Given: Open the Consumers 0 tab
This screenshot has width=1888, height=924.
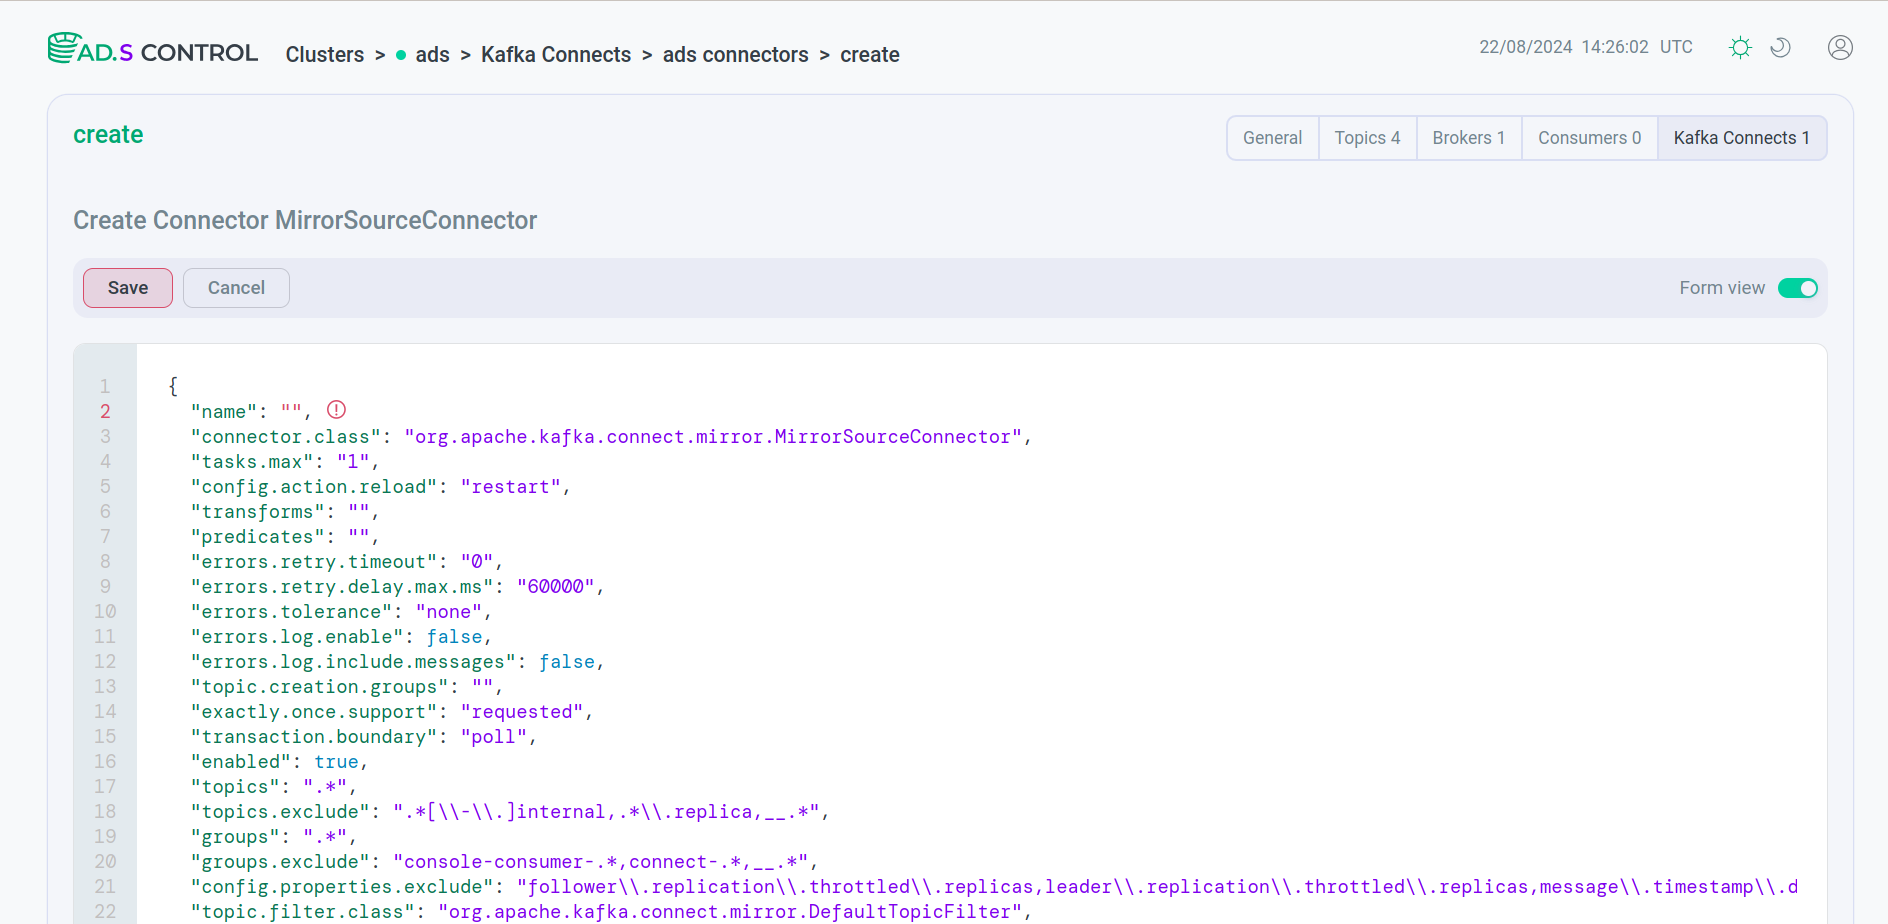Looking at the screenshot, I should click(1589, 138).
